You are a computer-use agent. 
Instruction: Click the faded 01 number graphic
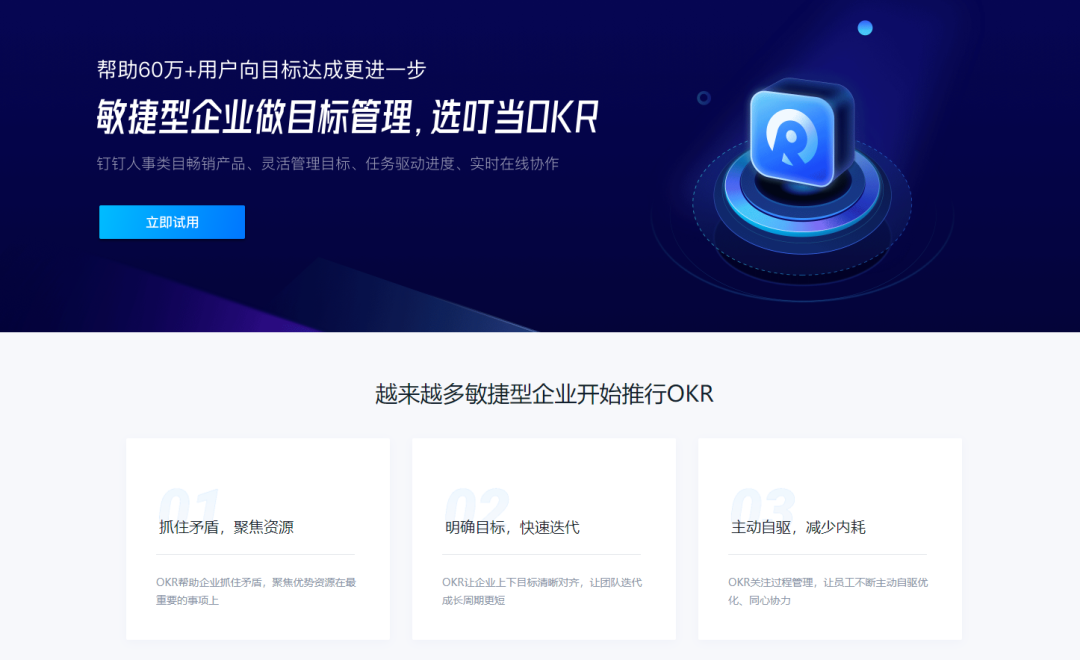click(189, 505)
